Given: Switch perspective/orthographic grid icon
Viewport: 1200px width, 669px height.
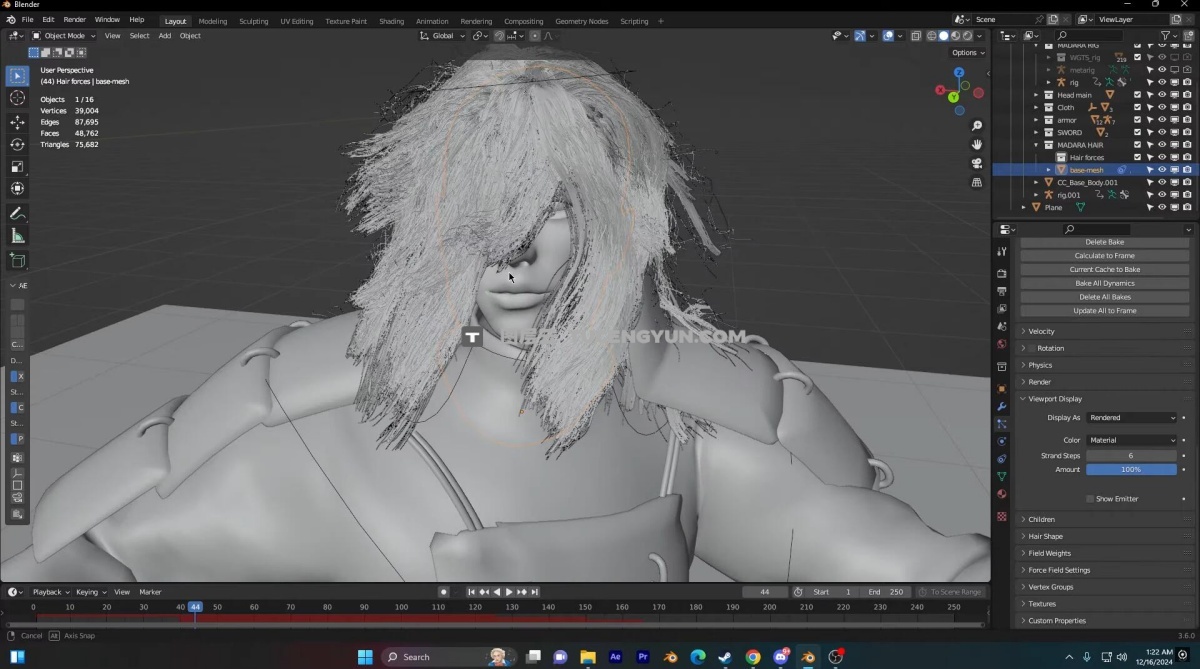Looking at the screenshot, I should point(977,183).
